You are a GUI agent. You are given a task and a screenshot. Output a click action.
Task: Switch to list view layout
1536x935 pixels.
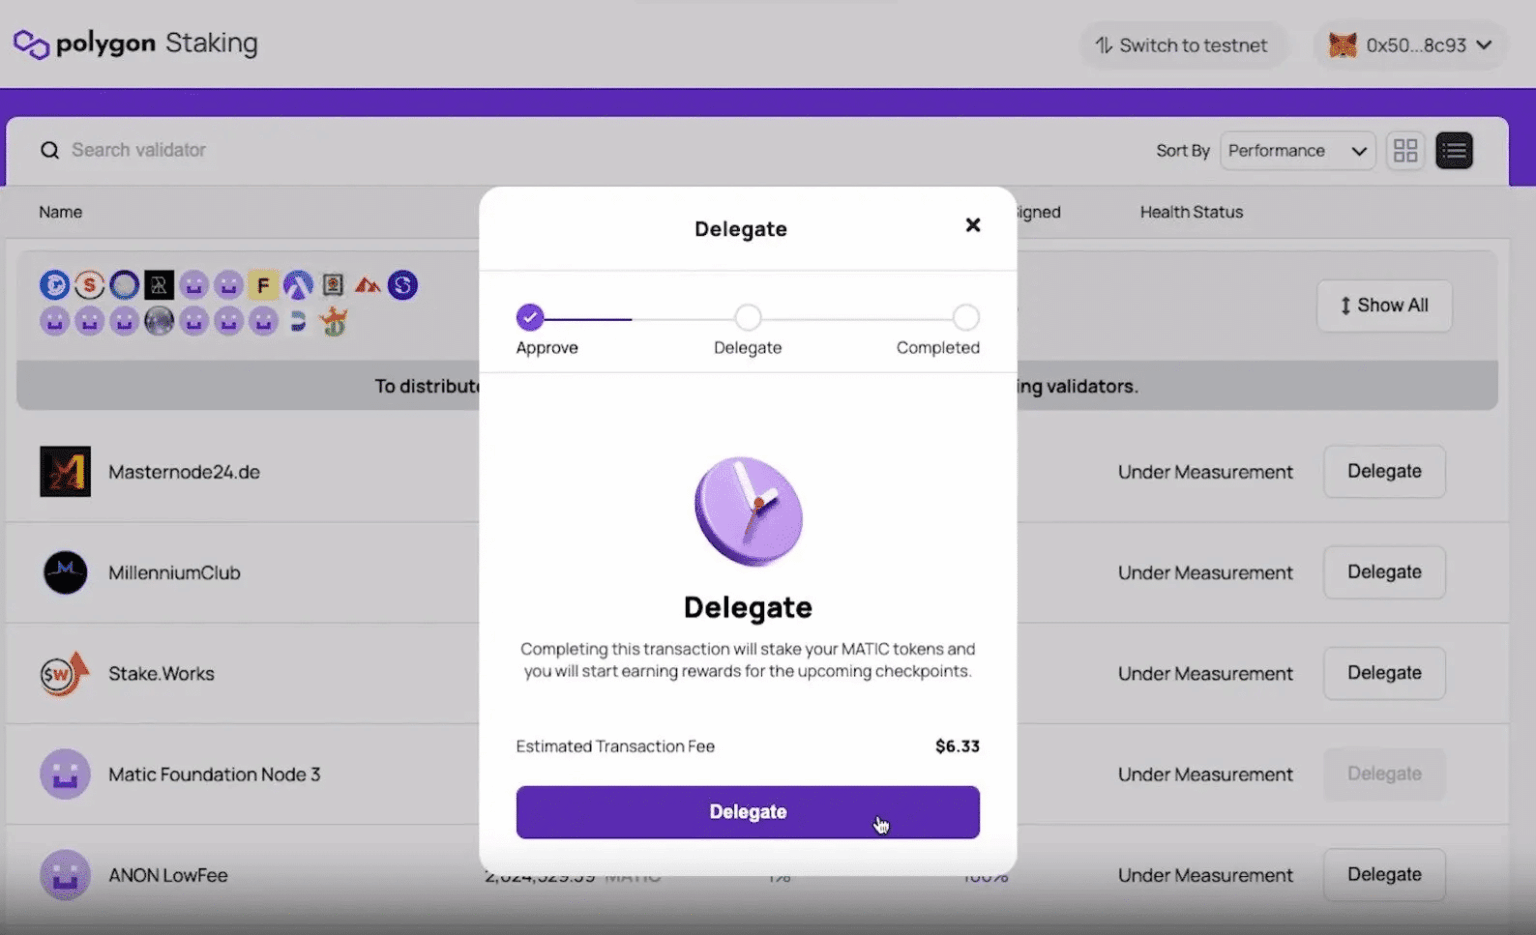coord(1454,150)
